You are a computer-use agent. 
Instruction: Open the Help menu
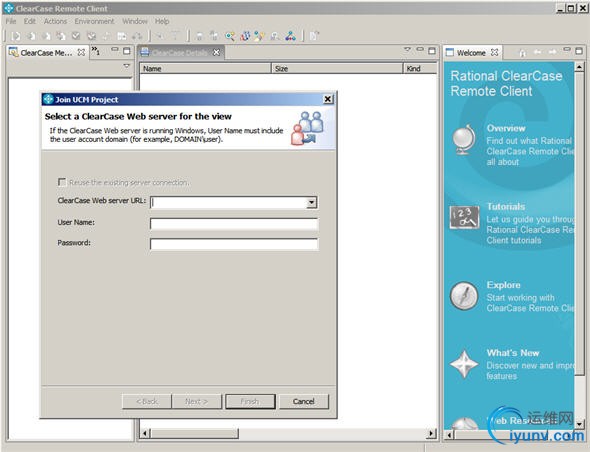(162, 21)
